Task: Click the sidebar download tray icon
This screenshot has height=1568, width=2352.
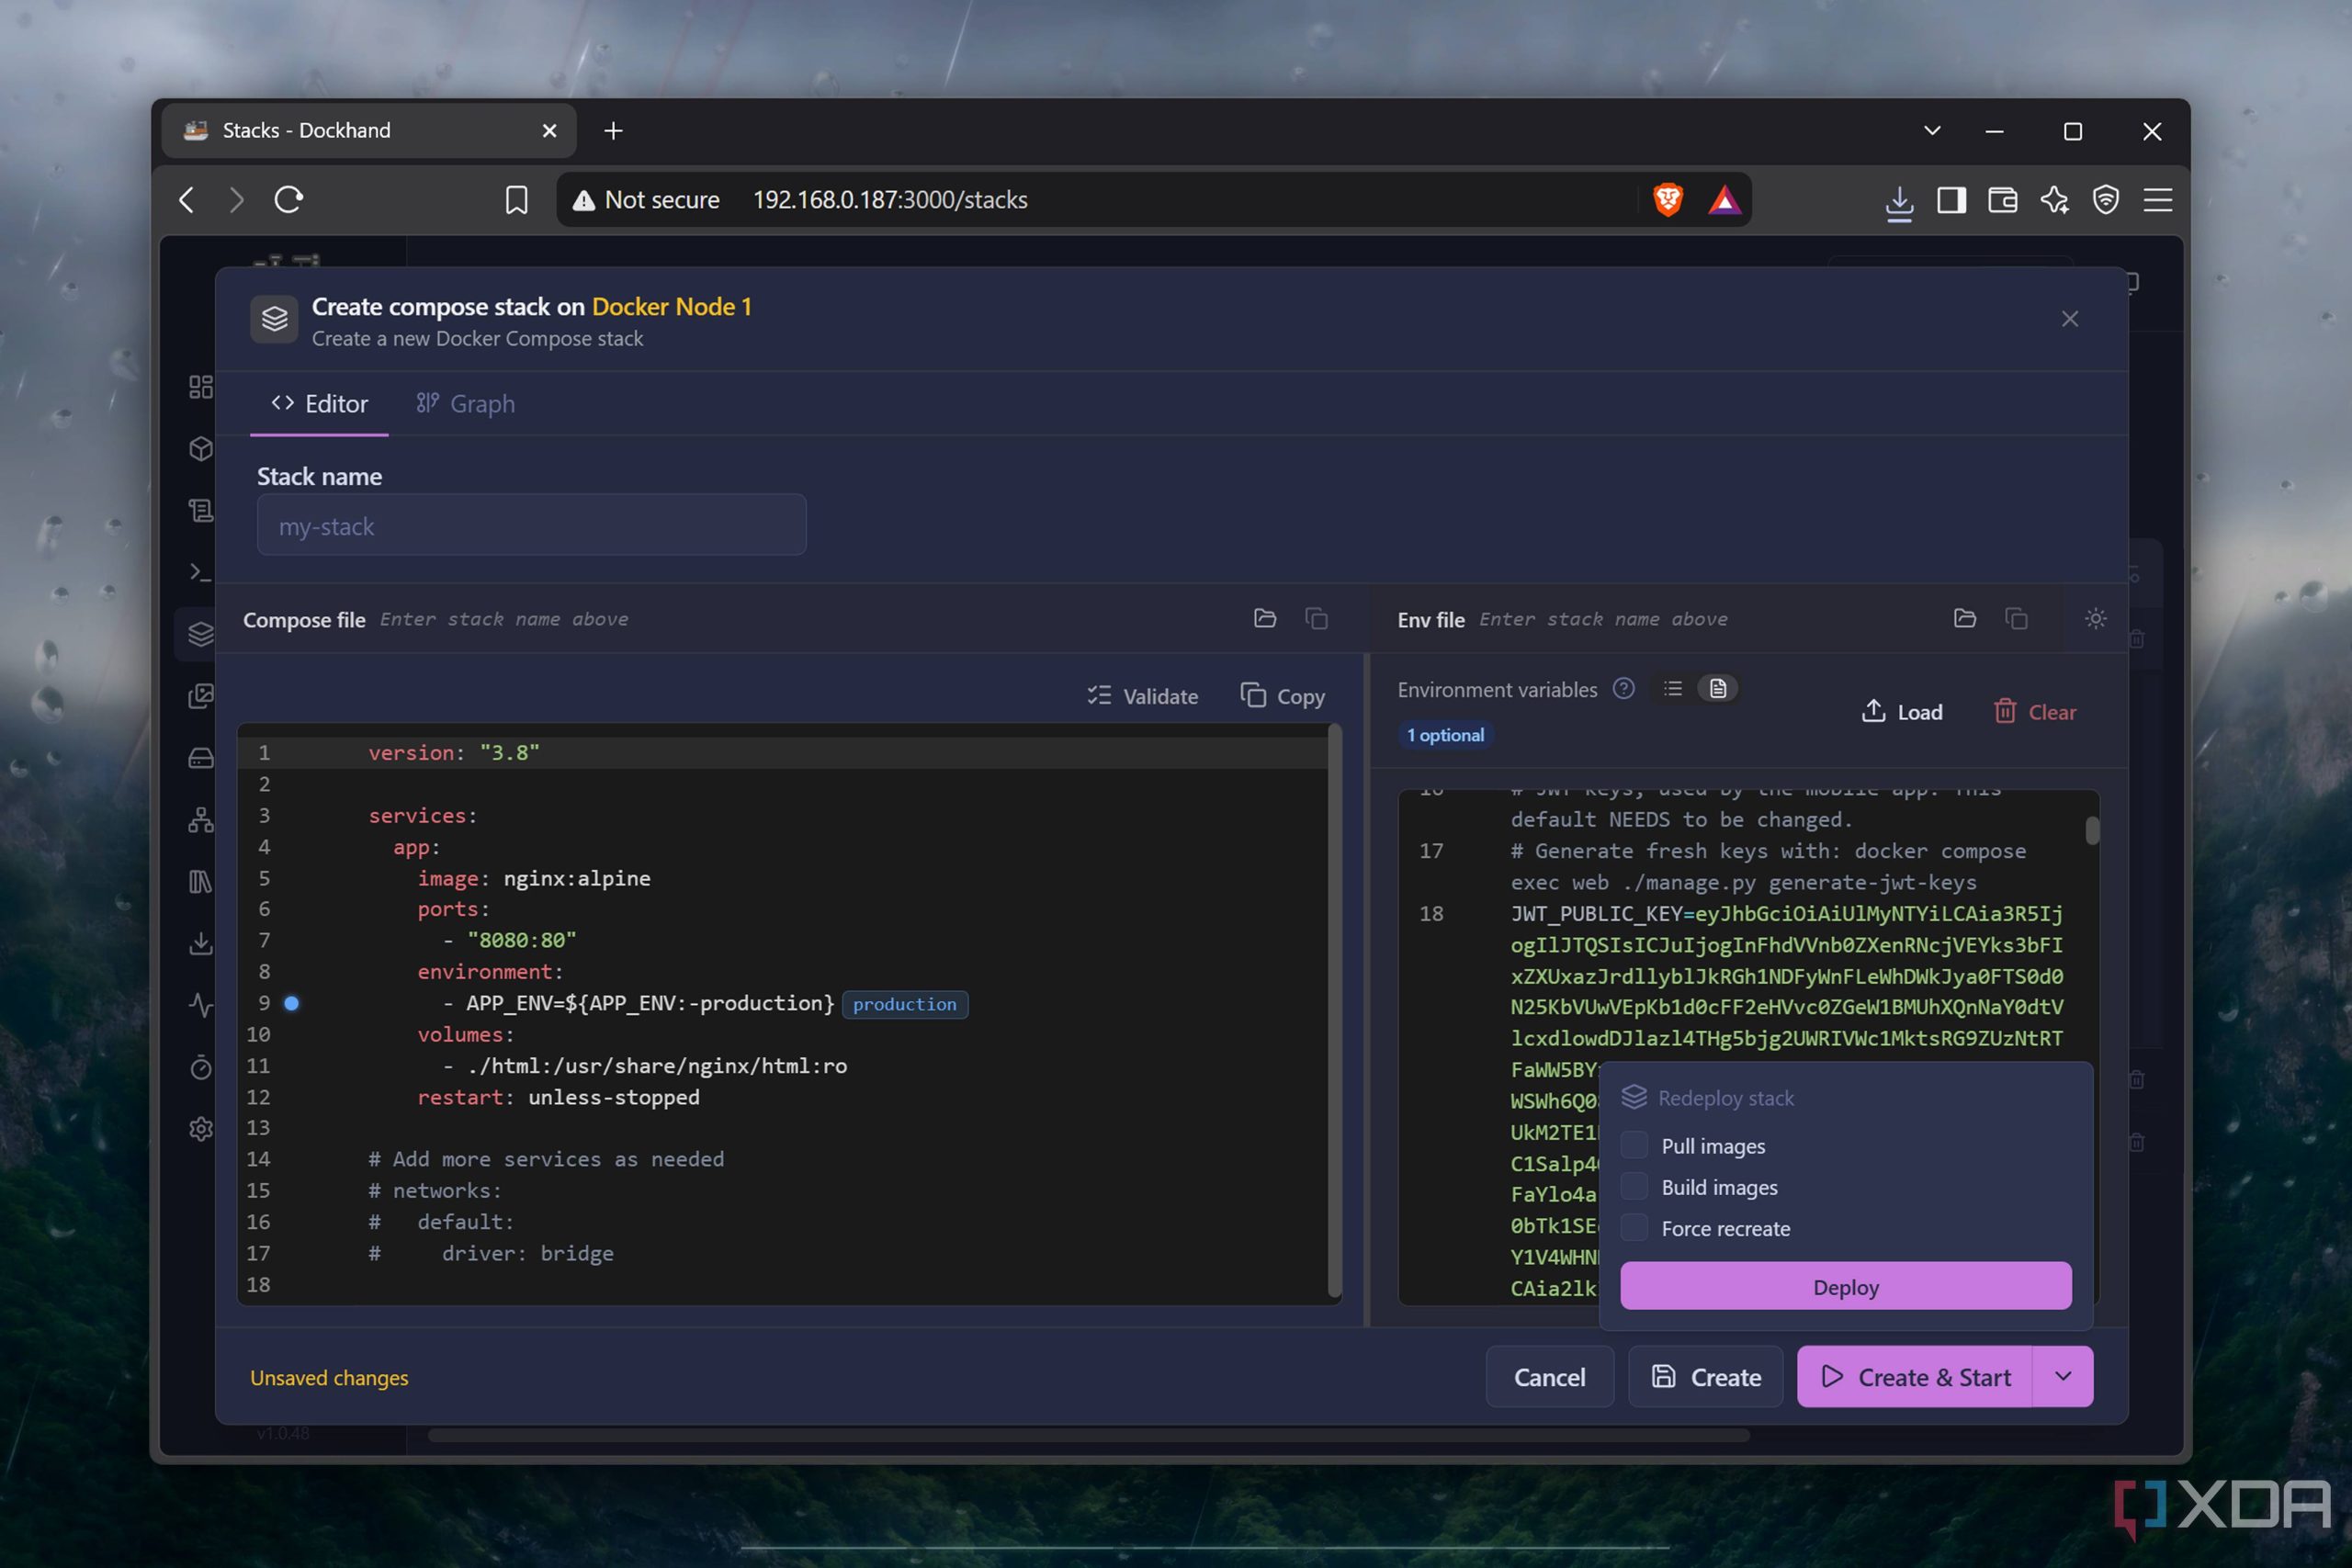Action: click(200, 943)
